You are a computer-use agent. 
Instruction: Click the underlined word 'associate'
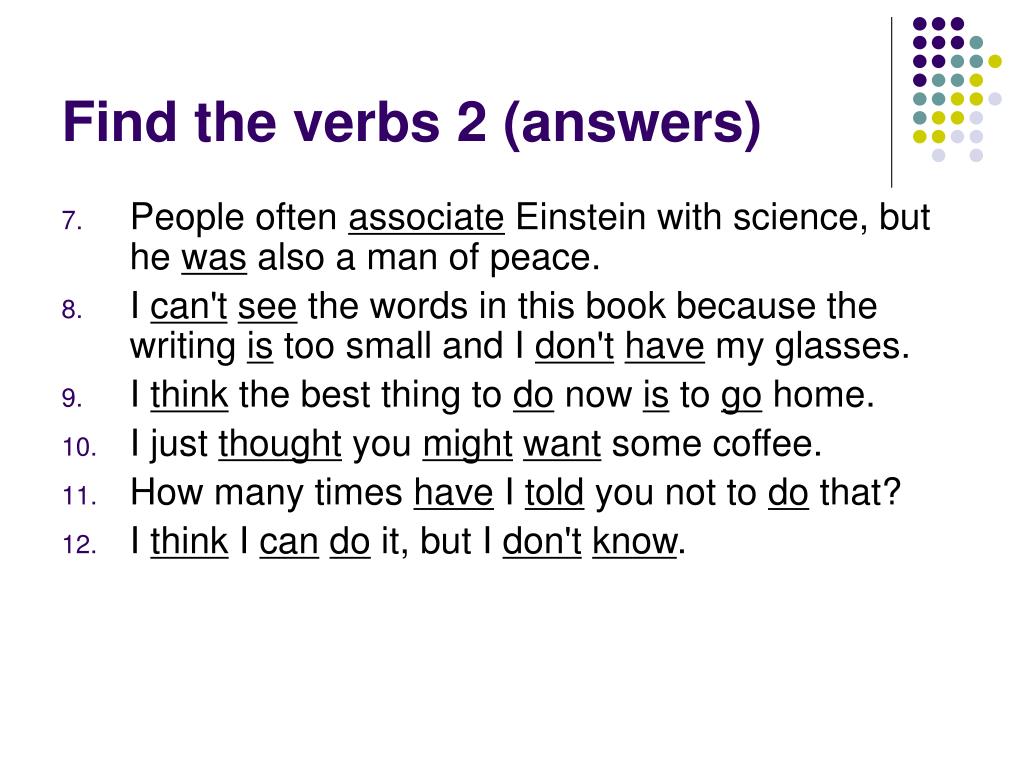pos(426,217)
